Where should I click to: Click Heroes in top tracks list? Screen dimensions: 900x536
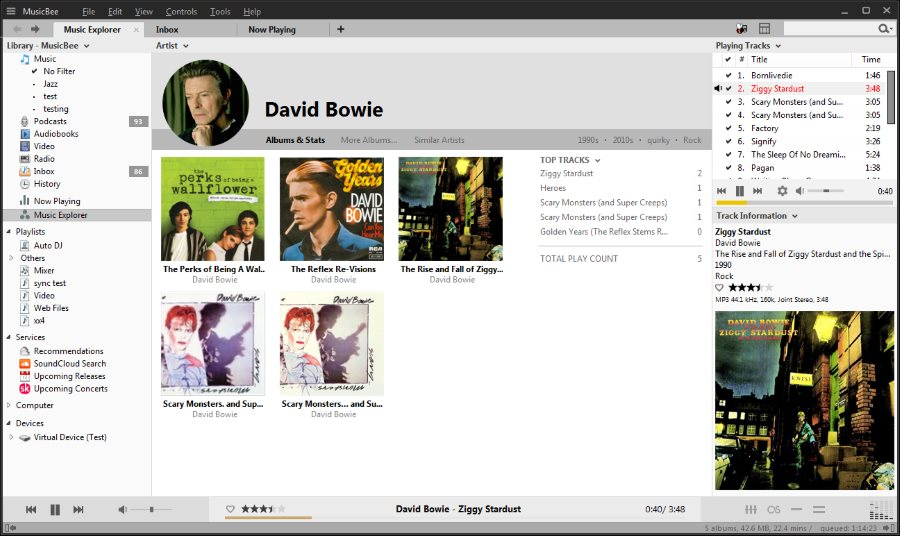553,188
